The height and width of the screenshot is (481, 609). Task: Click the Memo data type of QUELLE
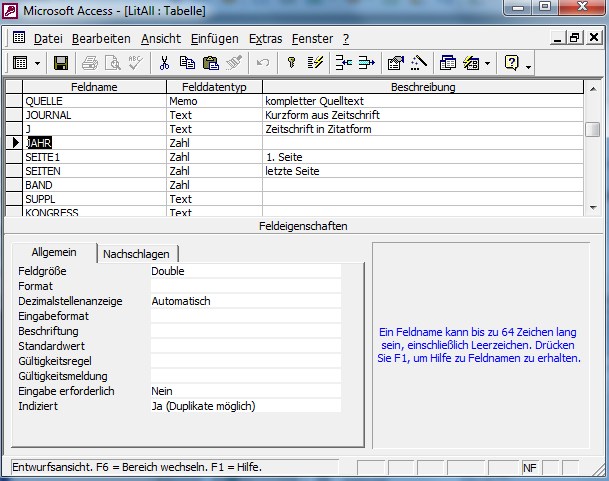click(214, 101)
